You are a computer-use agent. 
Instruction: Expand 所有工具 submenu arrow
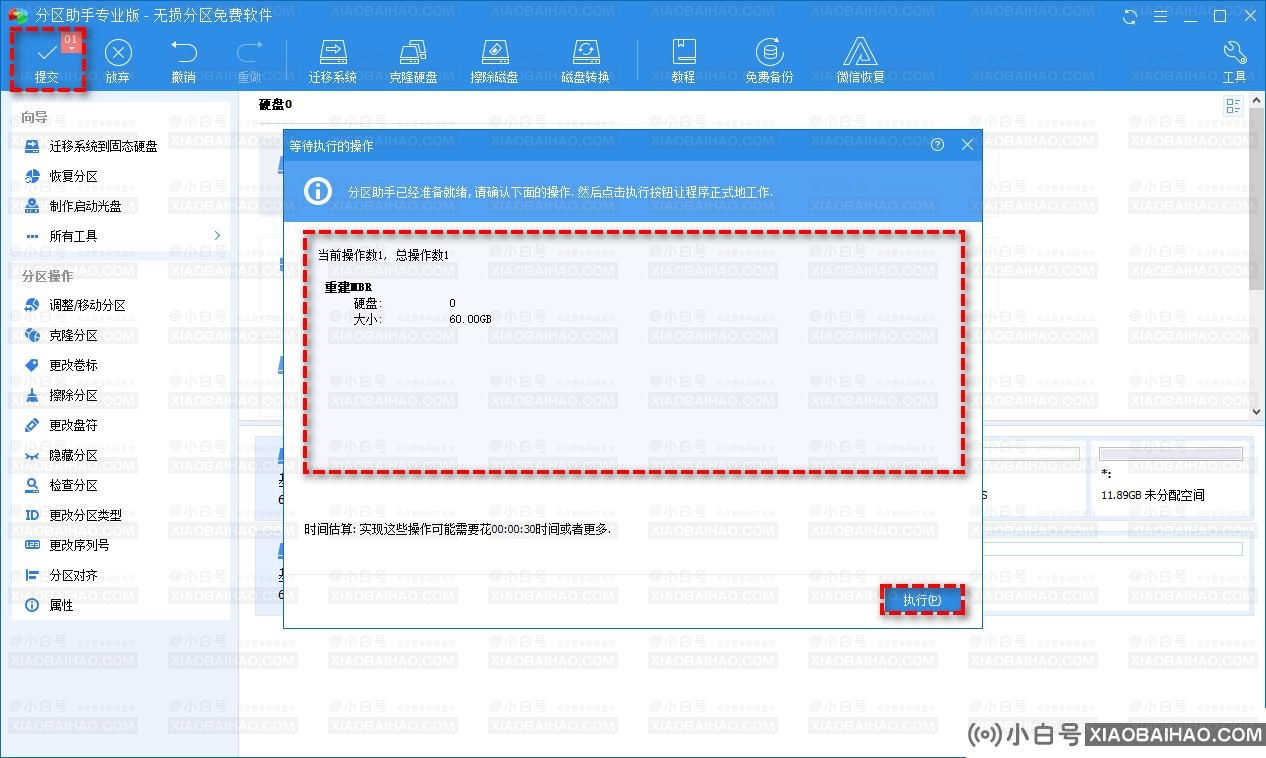point(217,236)
